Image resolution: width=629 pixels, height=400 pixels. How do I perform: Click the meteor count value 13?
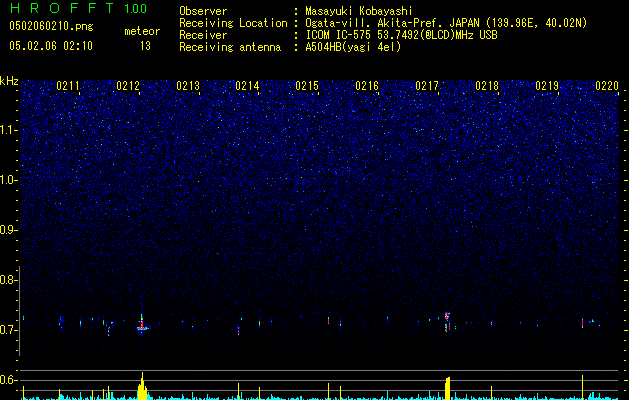click(x=145, y=46)
